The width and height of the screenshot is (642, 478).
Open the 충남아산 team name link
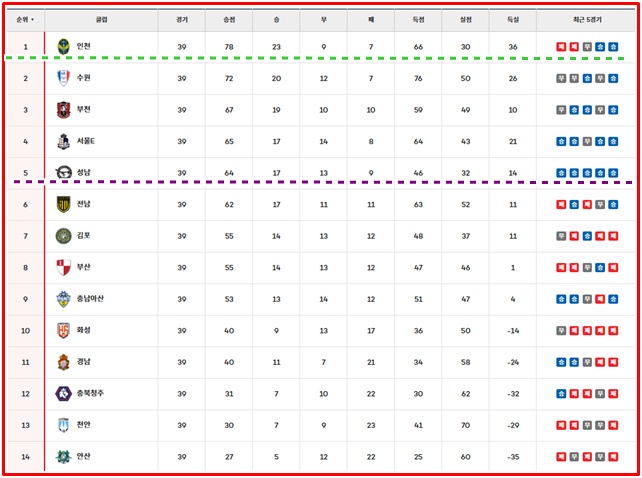(x=90, y=299)
